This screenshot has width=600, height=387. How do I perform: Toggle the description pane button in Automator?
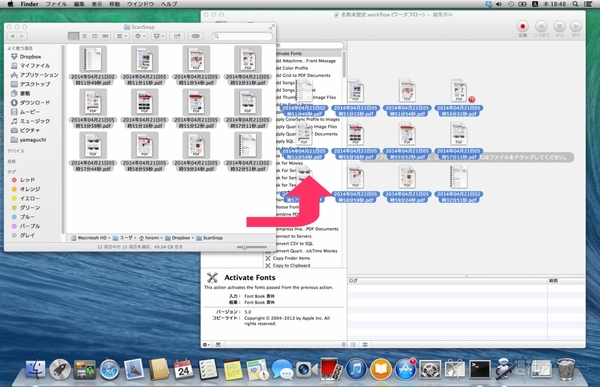218,345
